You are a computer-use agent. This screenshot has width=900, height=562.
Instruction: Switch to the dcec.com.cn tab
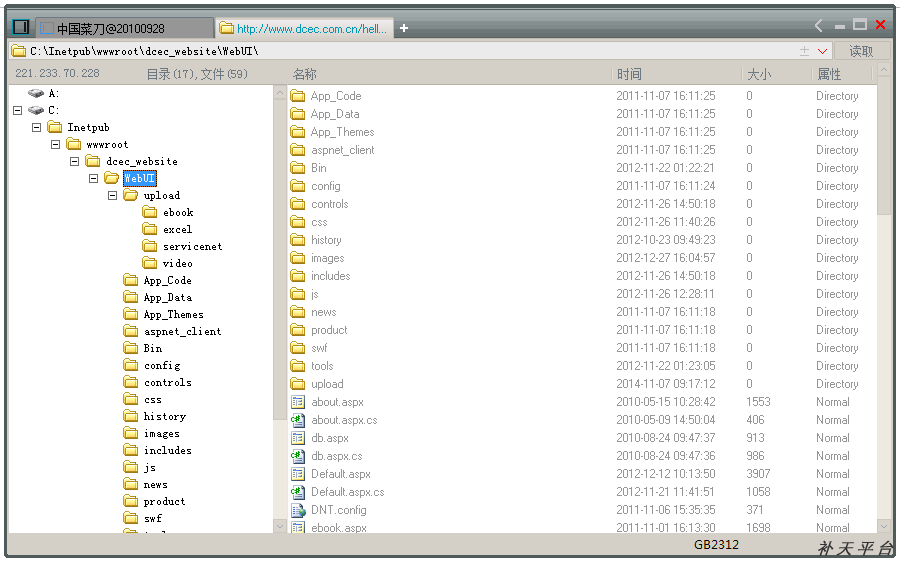coord(305,28)
